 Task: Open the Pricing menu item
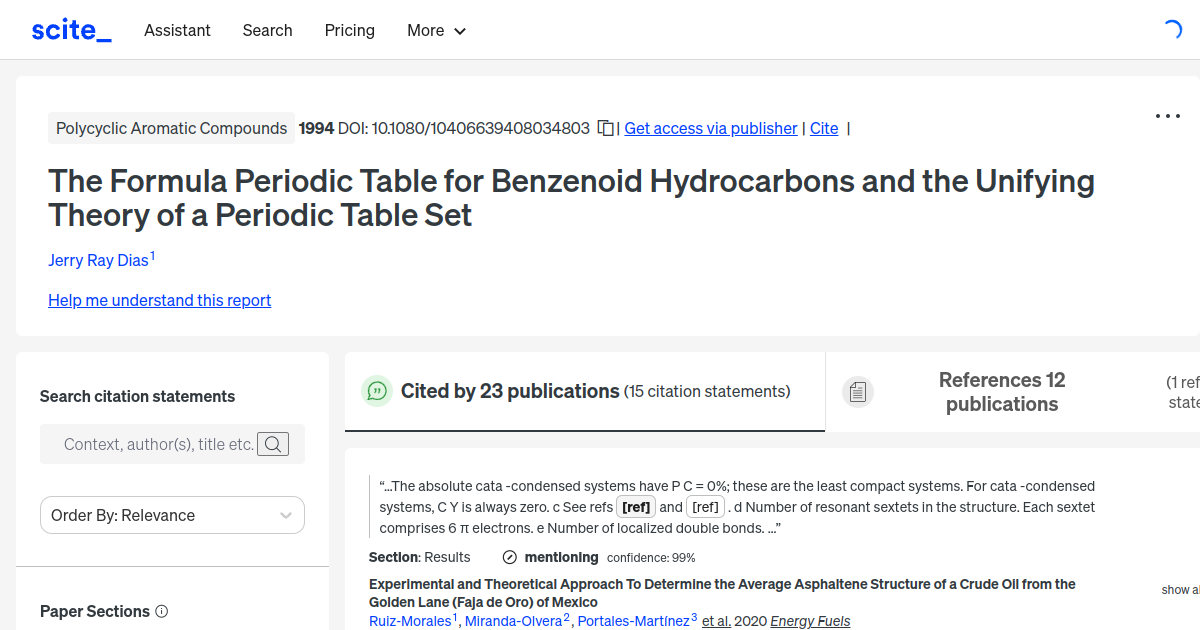click(349, 31)
